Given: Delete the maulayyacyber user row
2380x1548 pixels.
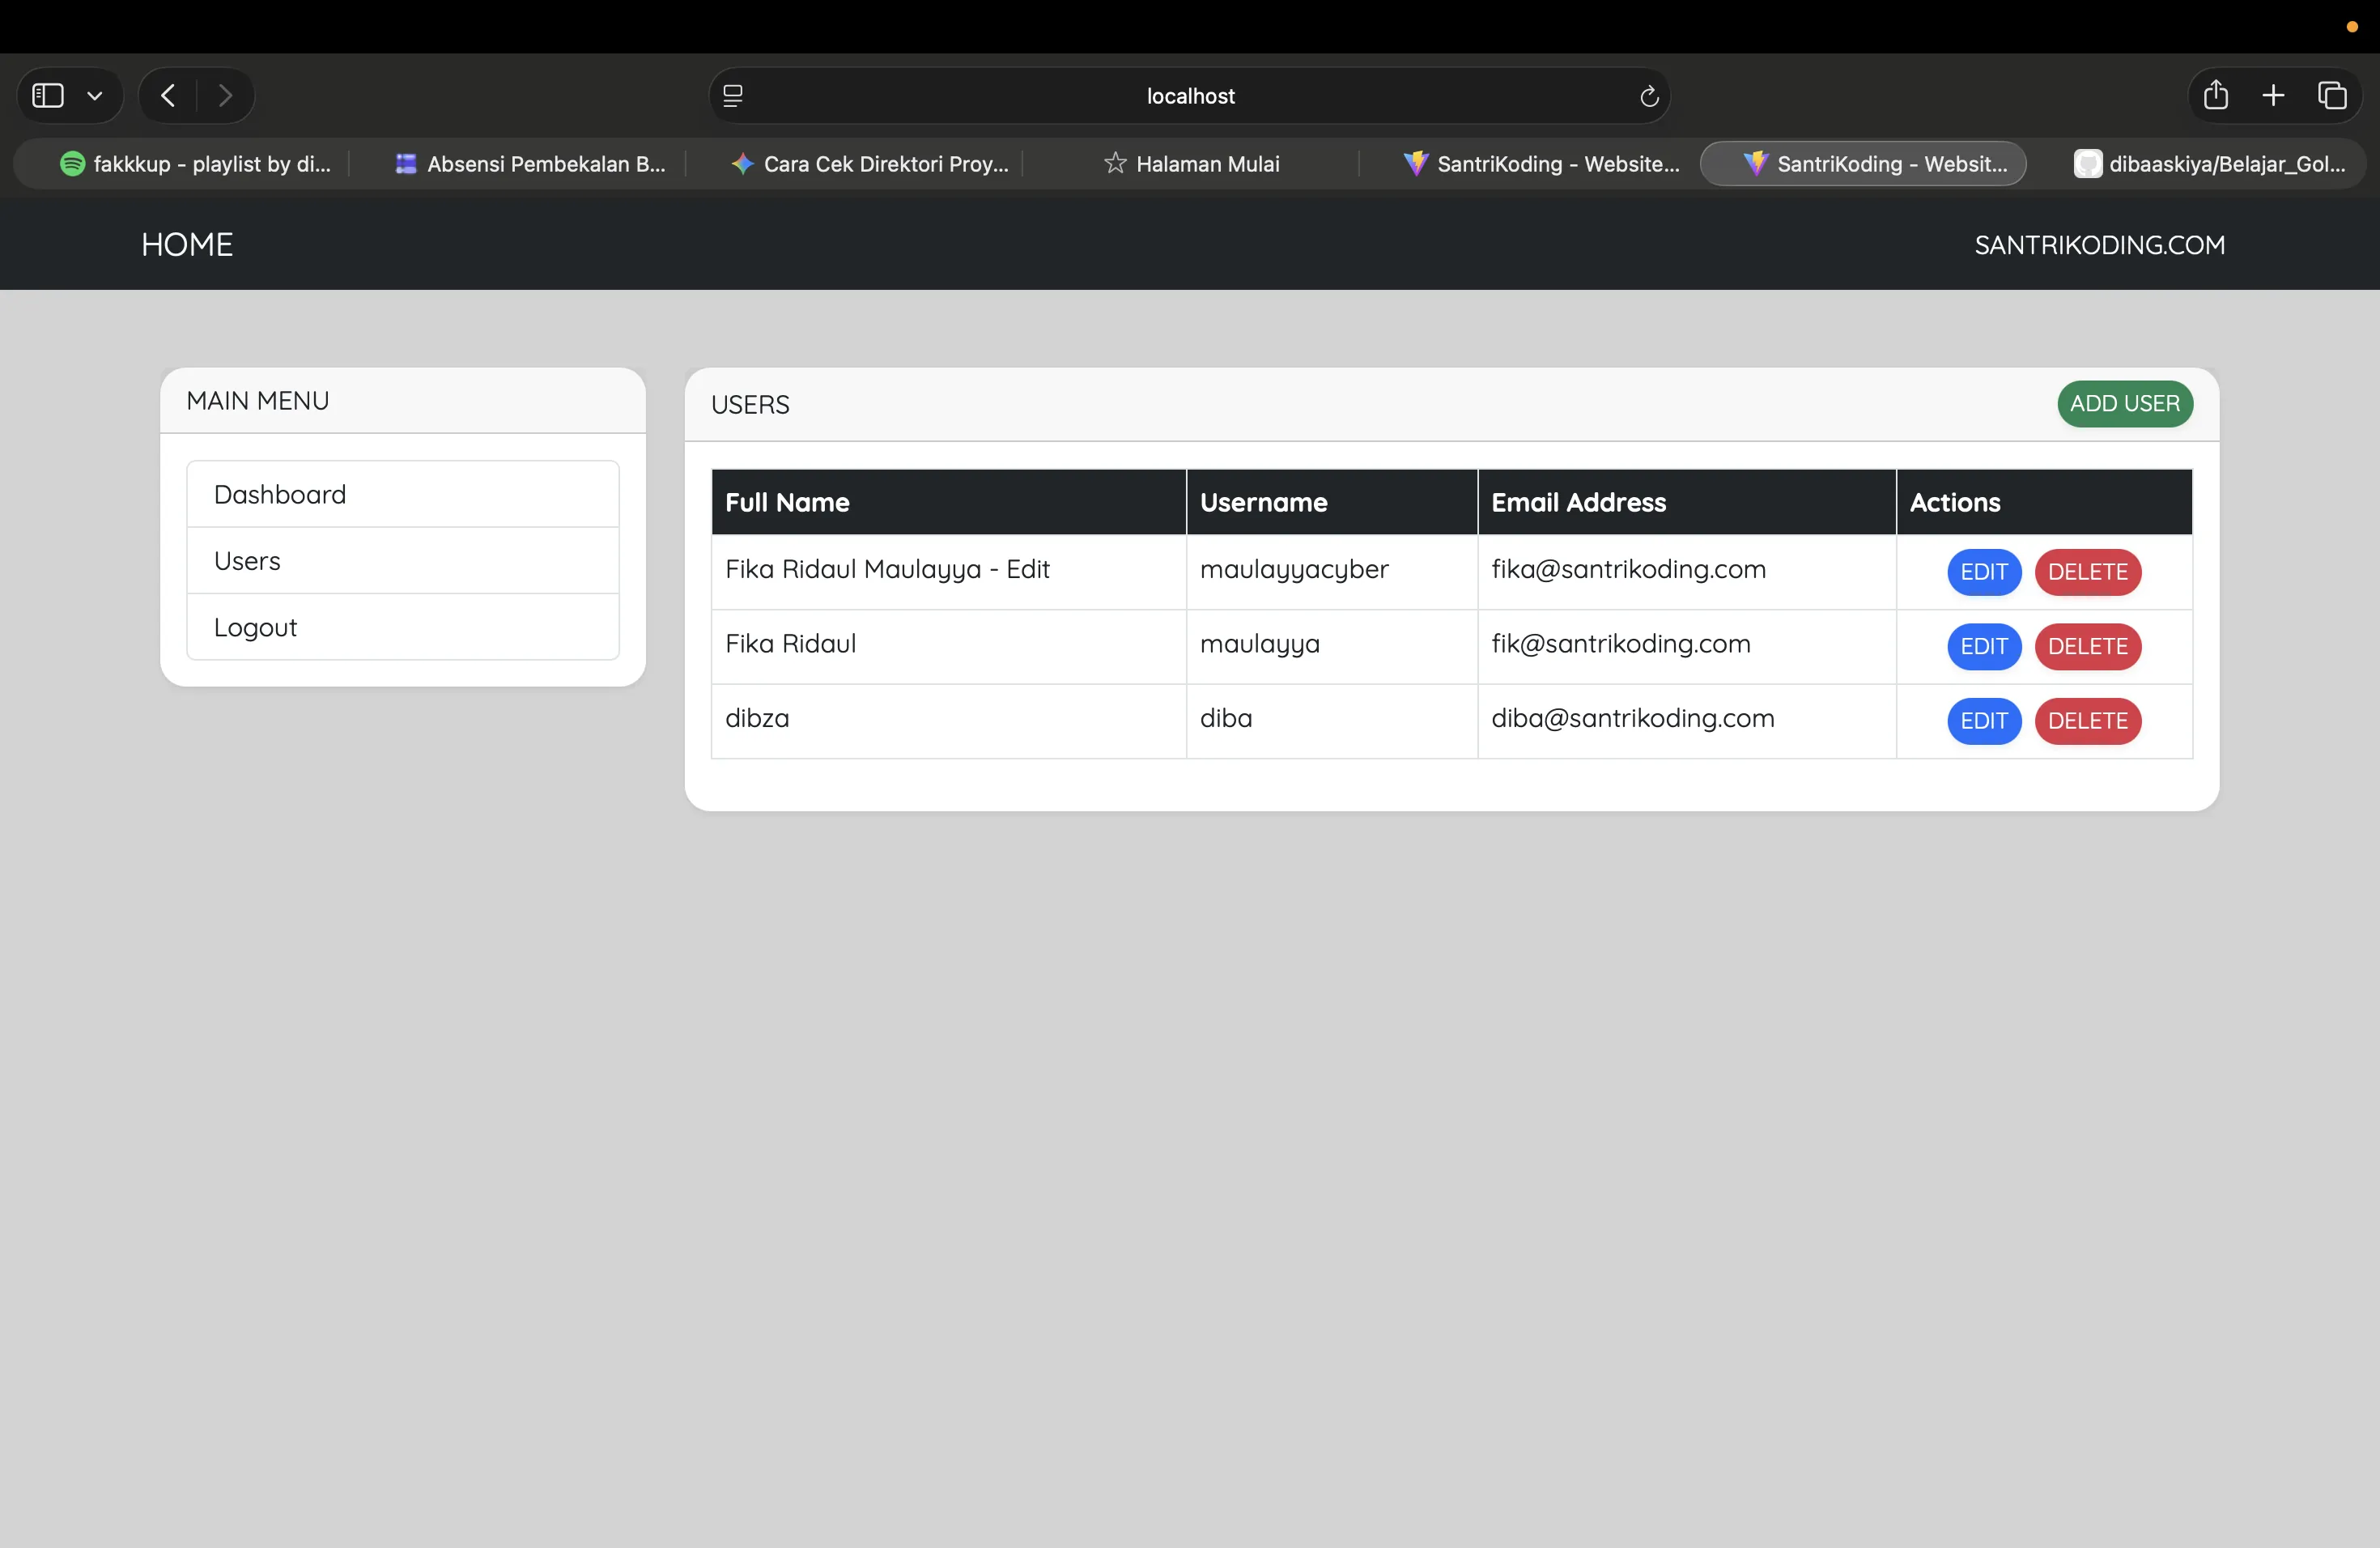Looking at the screenshot, I should (2088, 572).
